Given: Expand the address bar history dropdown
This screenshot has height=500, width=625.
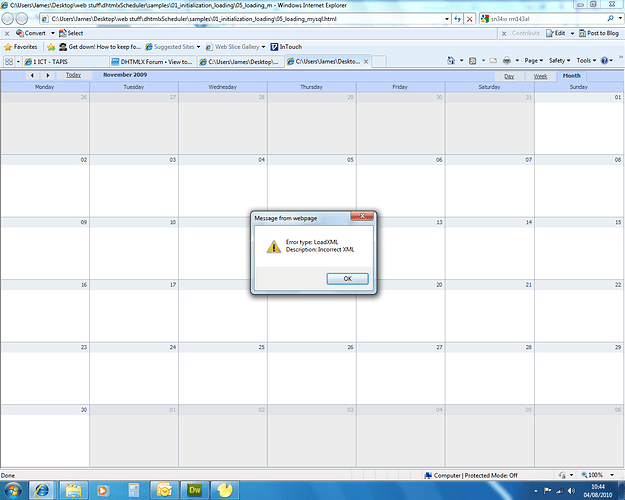Looking at the screenshot, I should coord(446,19).
